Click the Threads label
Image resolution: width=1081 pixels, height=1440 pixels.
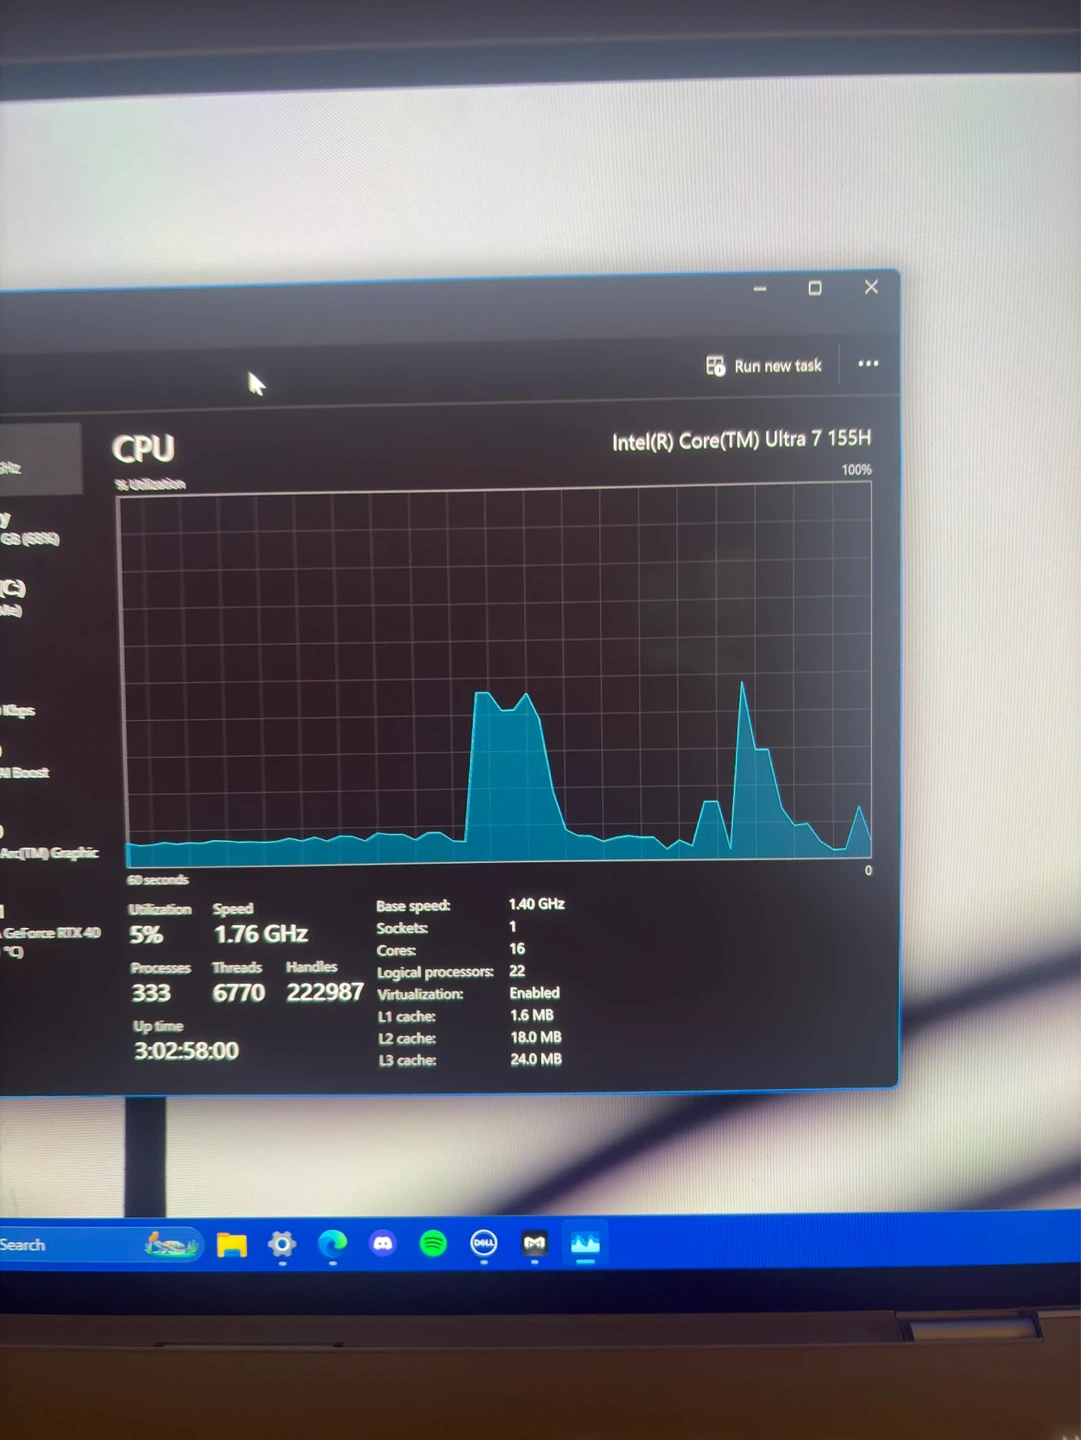click(237, 968)
